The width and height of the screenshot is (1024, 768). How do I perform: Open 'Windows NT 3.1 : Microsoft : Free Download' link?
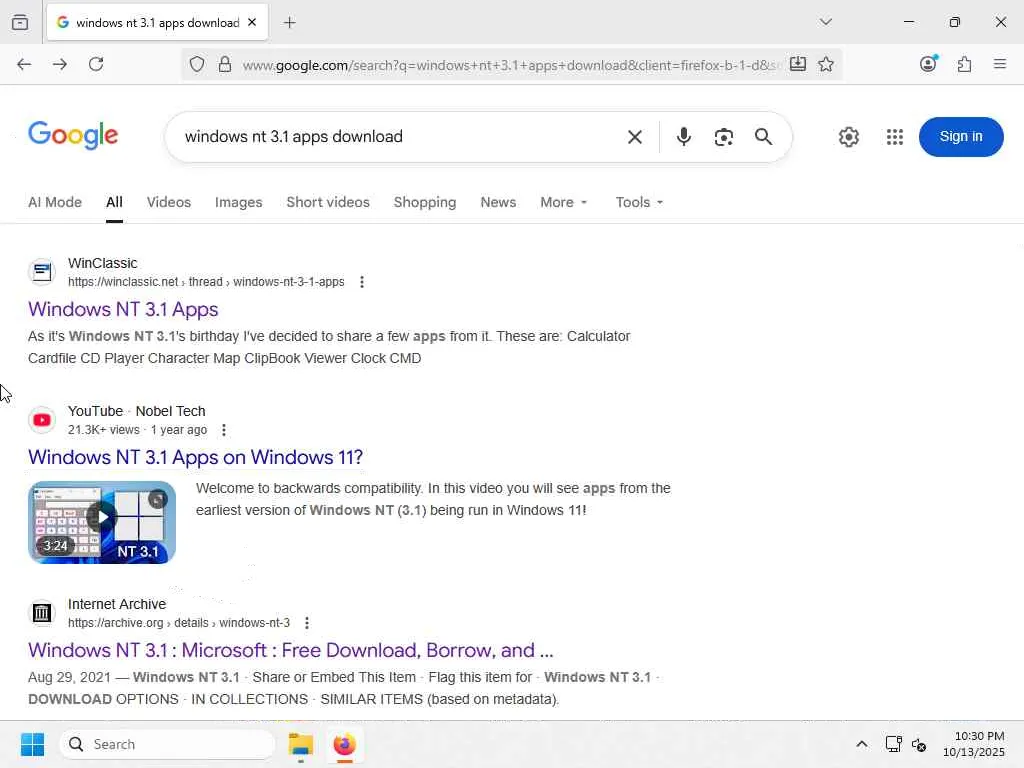[291, 650]
